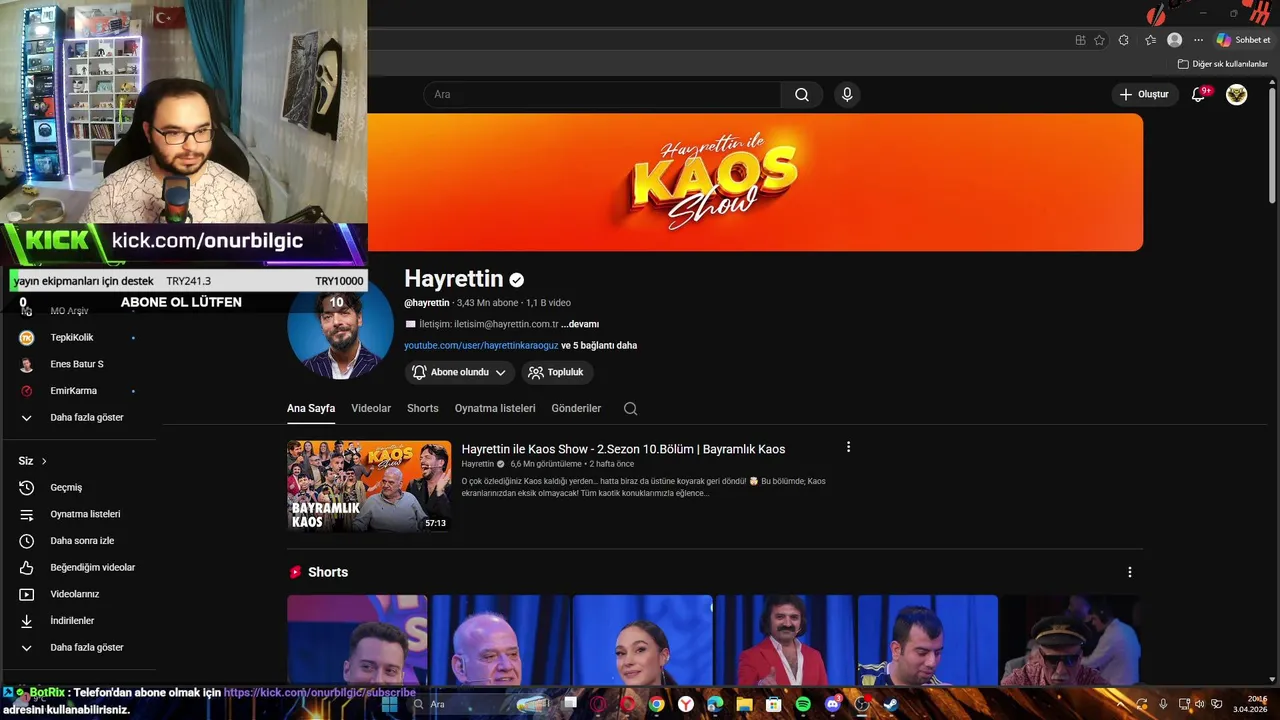
Task: Open Enes Batur S channel subscription
Action: [78, 364]
